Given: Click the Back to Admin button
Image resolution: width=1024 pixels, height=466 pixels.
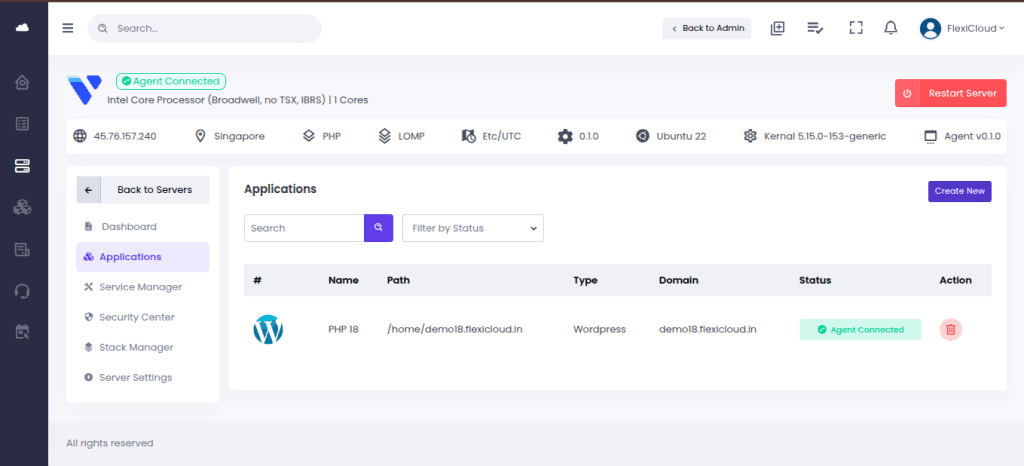Looking at the screenshot, I should coord(706,28).
